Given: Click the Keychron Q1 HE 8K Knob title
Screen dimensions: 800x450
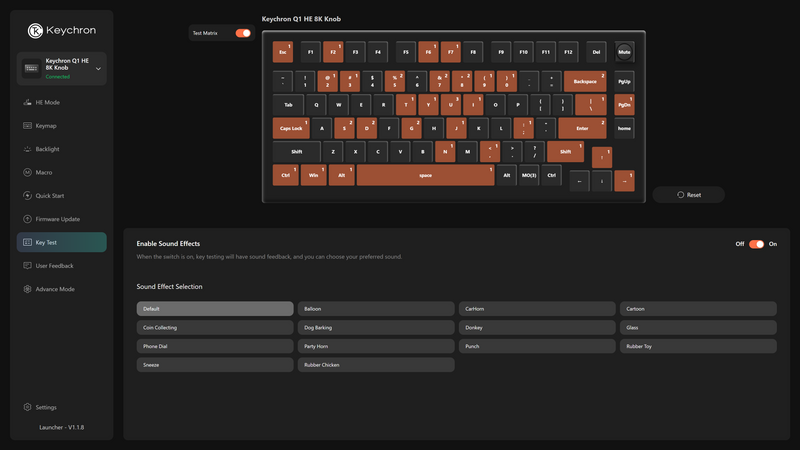Looking at the screenshot, I should pyautogui.click(x=302, y=19).
